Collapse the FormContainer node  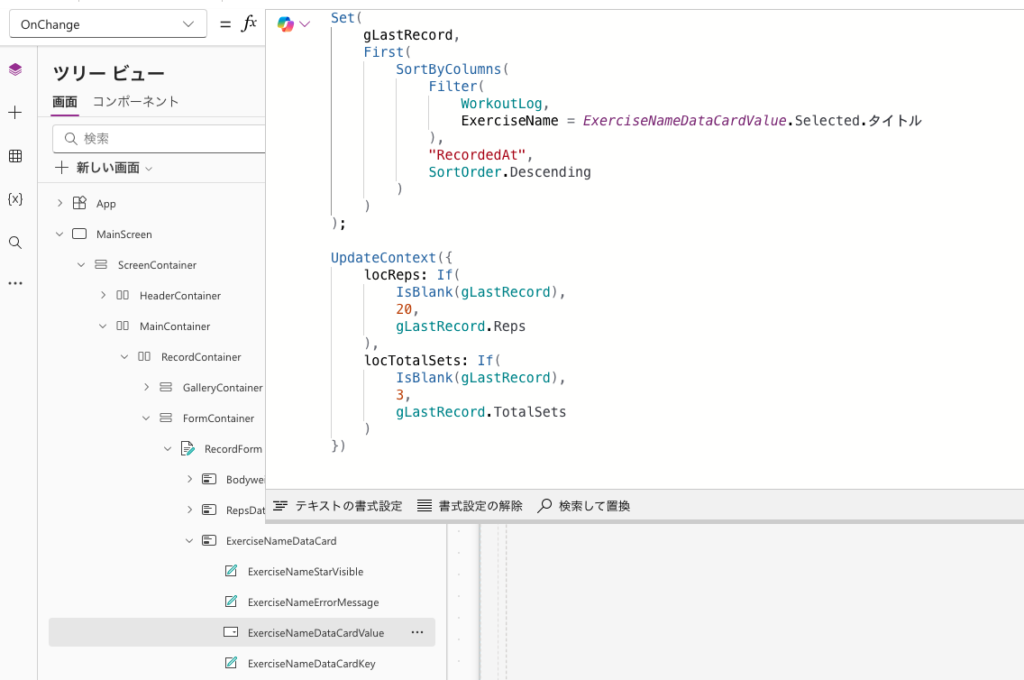click(x=146, y=418)
